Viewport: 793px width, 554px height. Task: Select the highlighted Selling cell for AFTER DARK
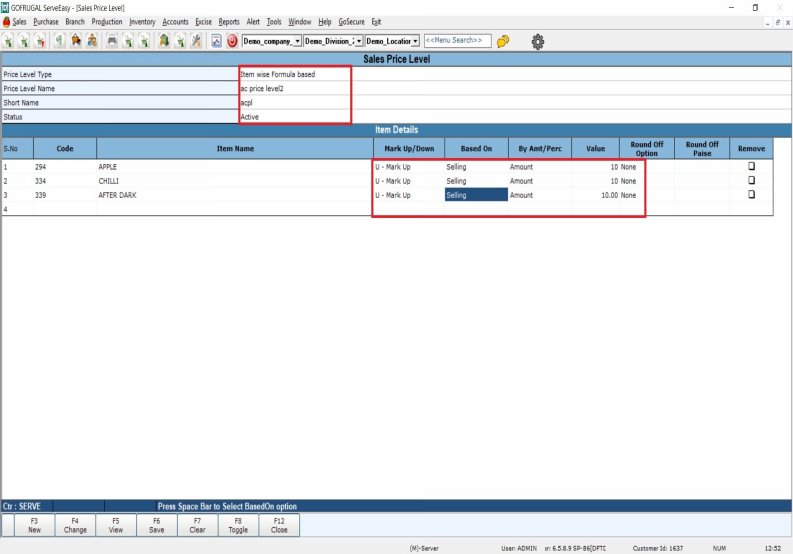tap(476, 195)
